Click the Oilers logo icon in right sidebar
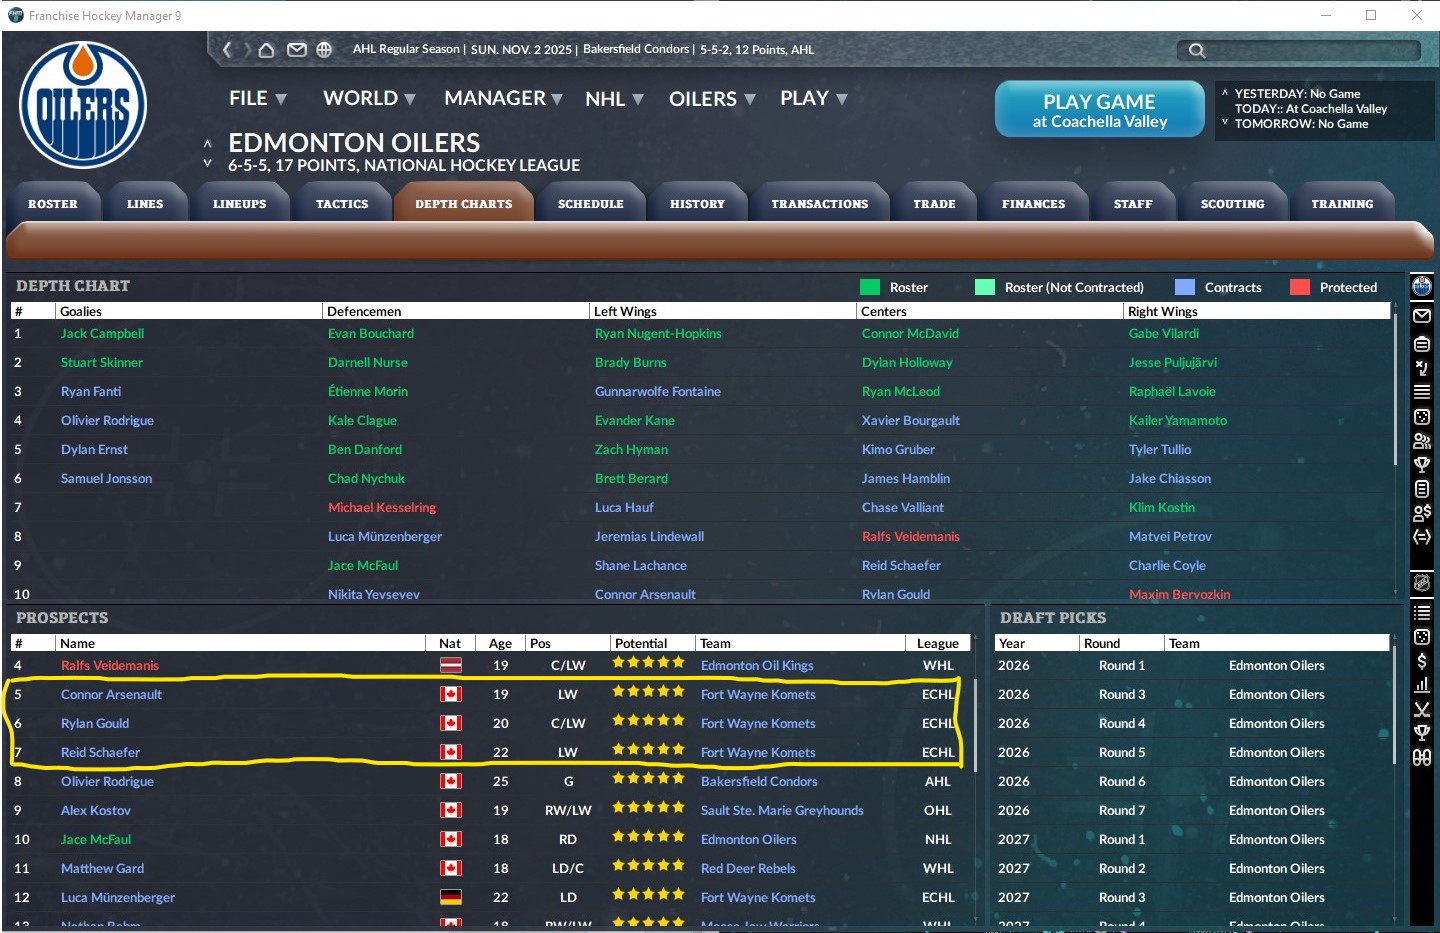 (1421, 287)
